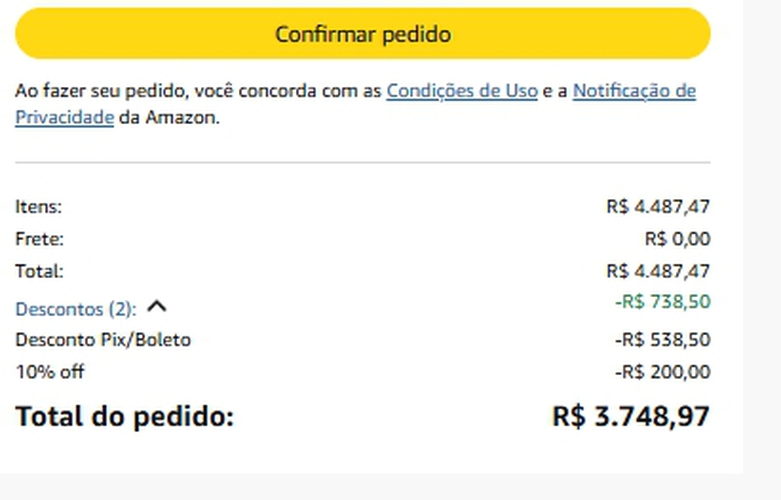The width and height of the screenshot is (781, 500).
Task: Open the Condições de Uso link
Action: coord(462,91)
